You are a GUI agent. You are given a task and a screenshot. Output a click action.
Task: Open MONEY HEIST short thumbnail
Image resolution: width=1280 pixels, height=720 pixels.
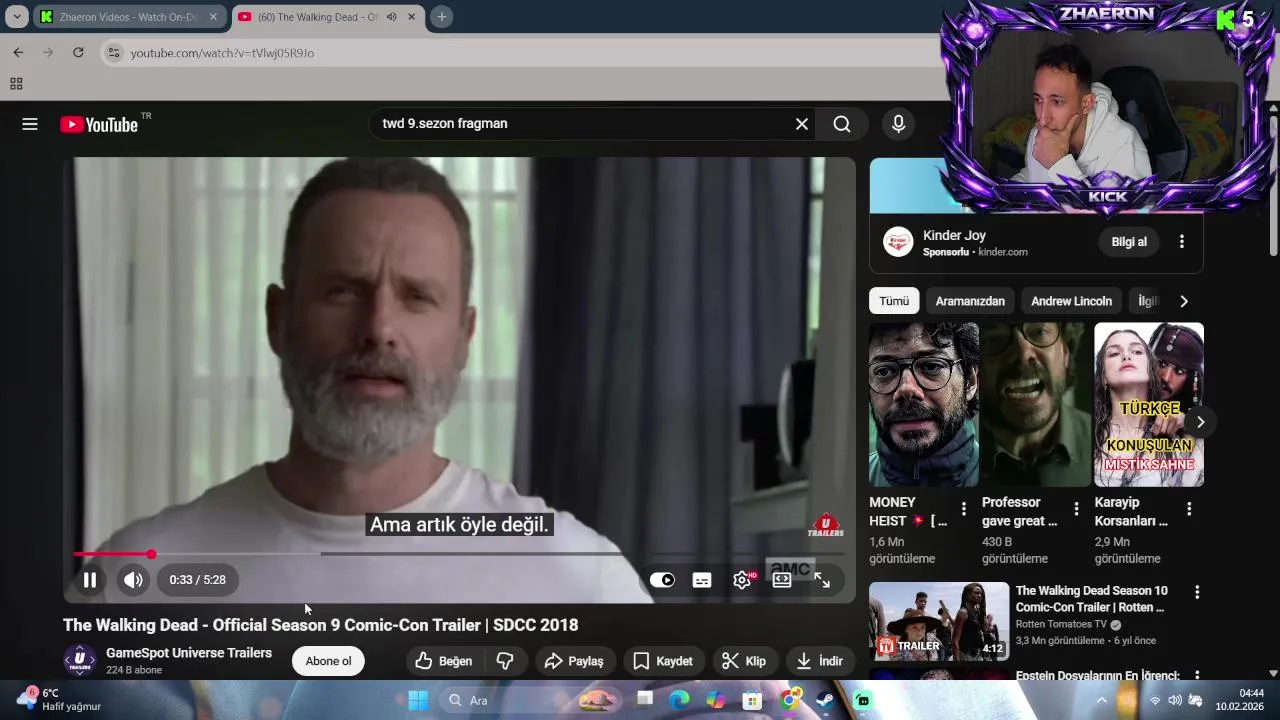(x=924, y=404)
